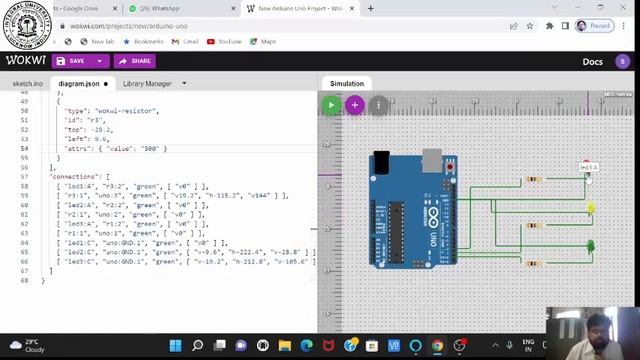640x360 pixels.
Task: Share the project using SHARE button
Action: point(135,61)
